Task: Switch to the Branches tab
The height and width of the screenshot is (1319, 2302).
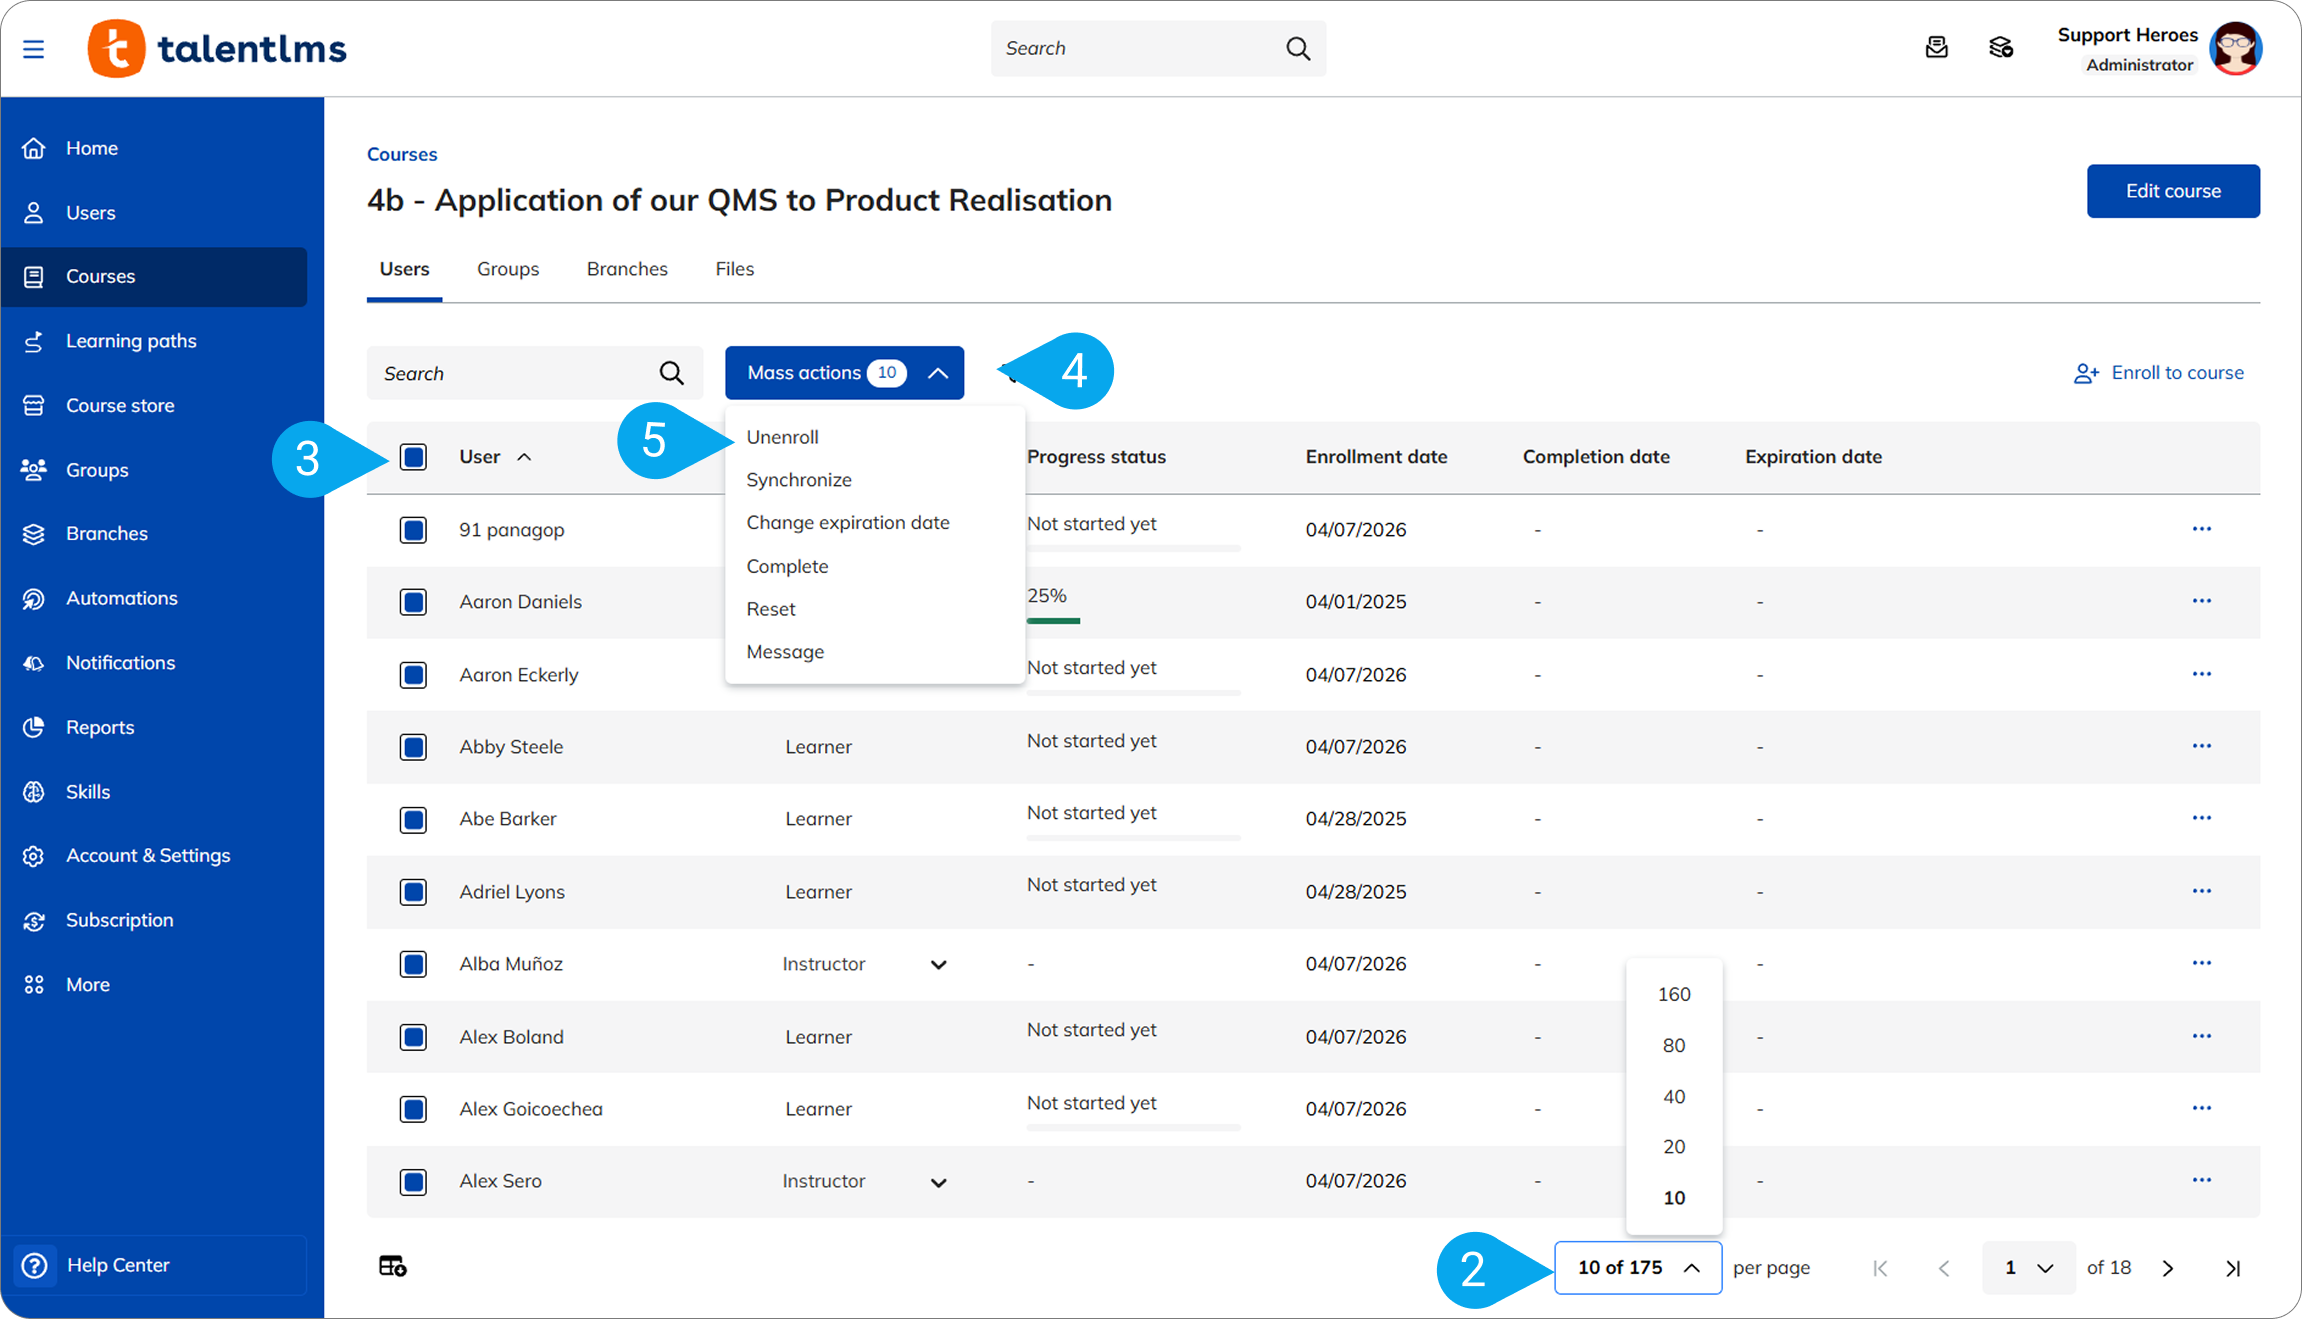Action: [626, 269]
